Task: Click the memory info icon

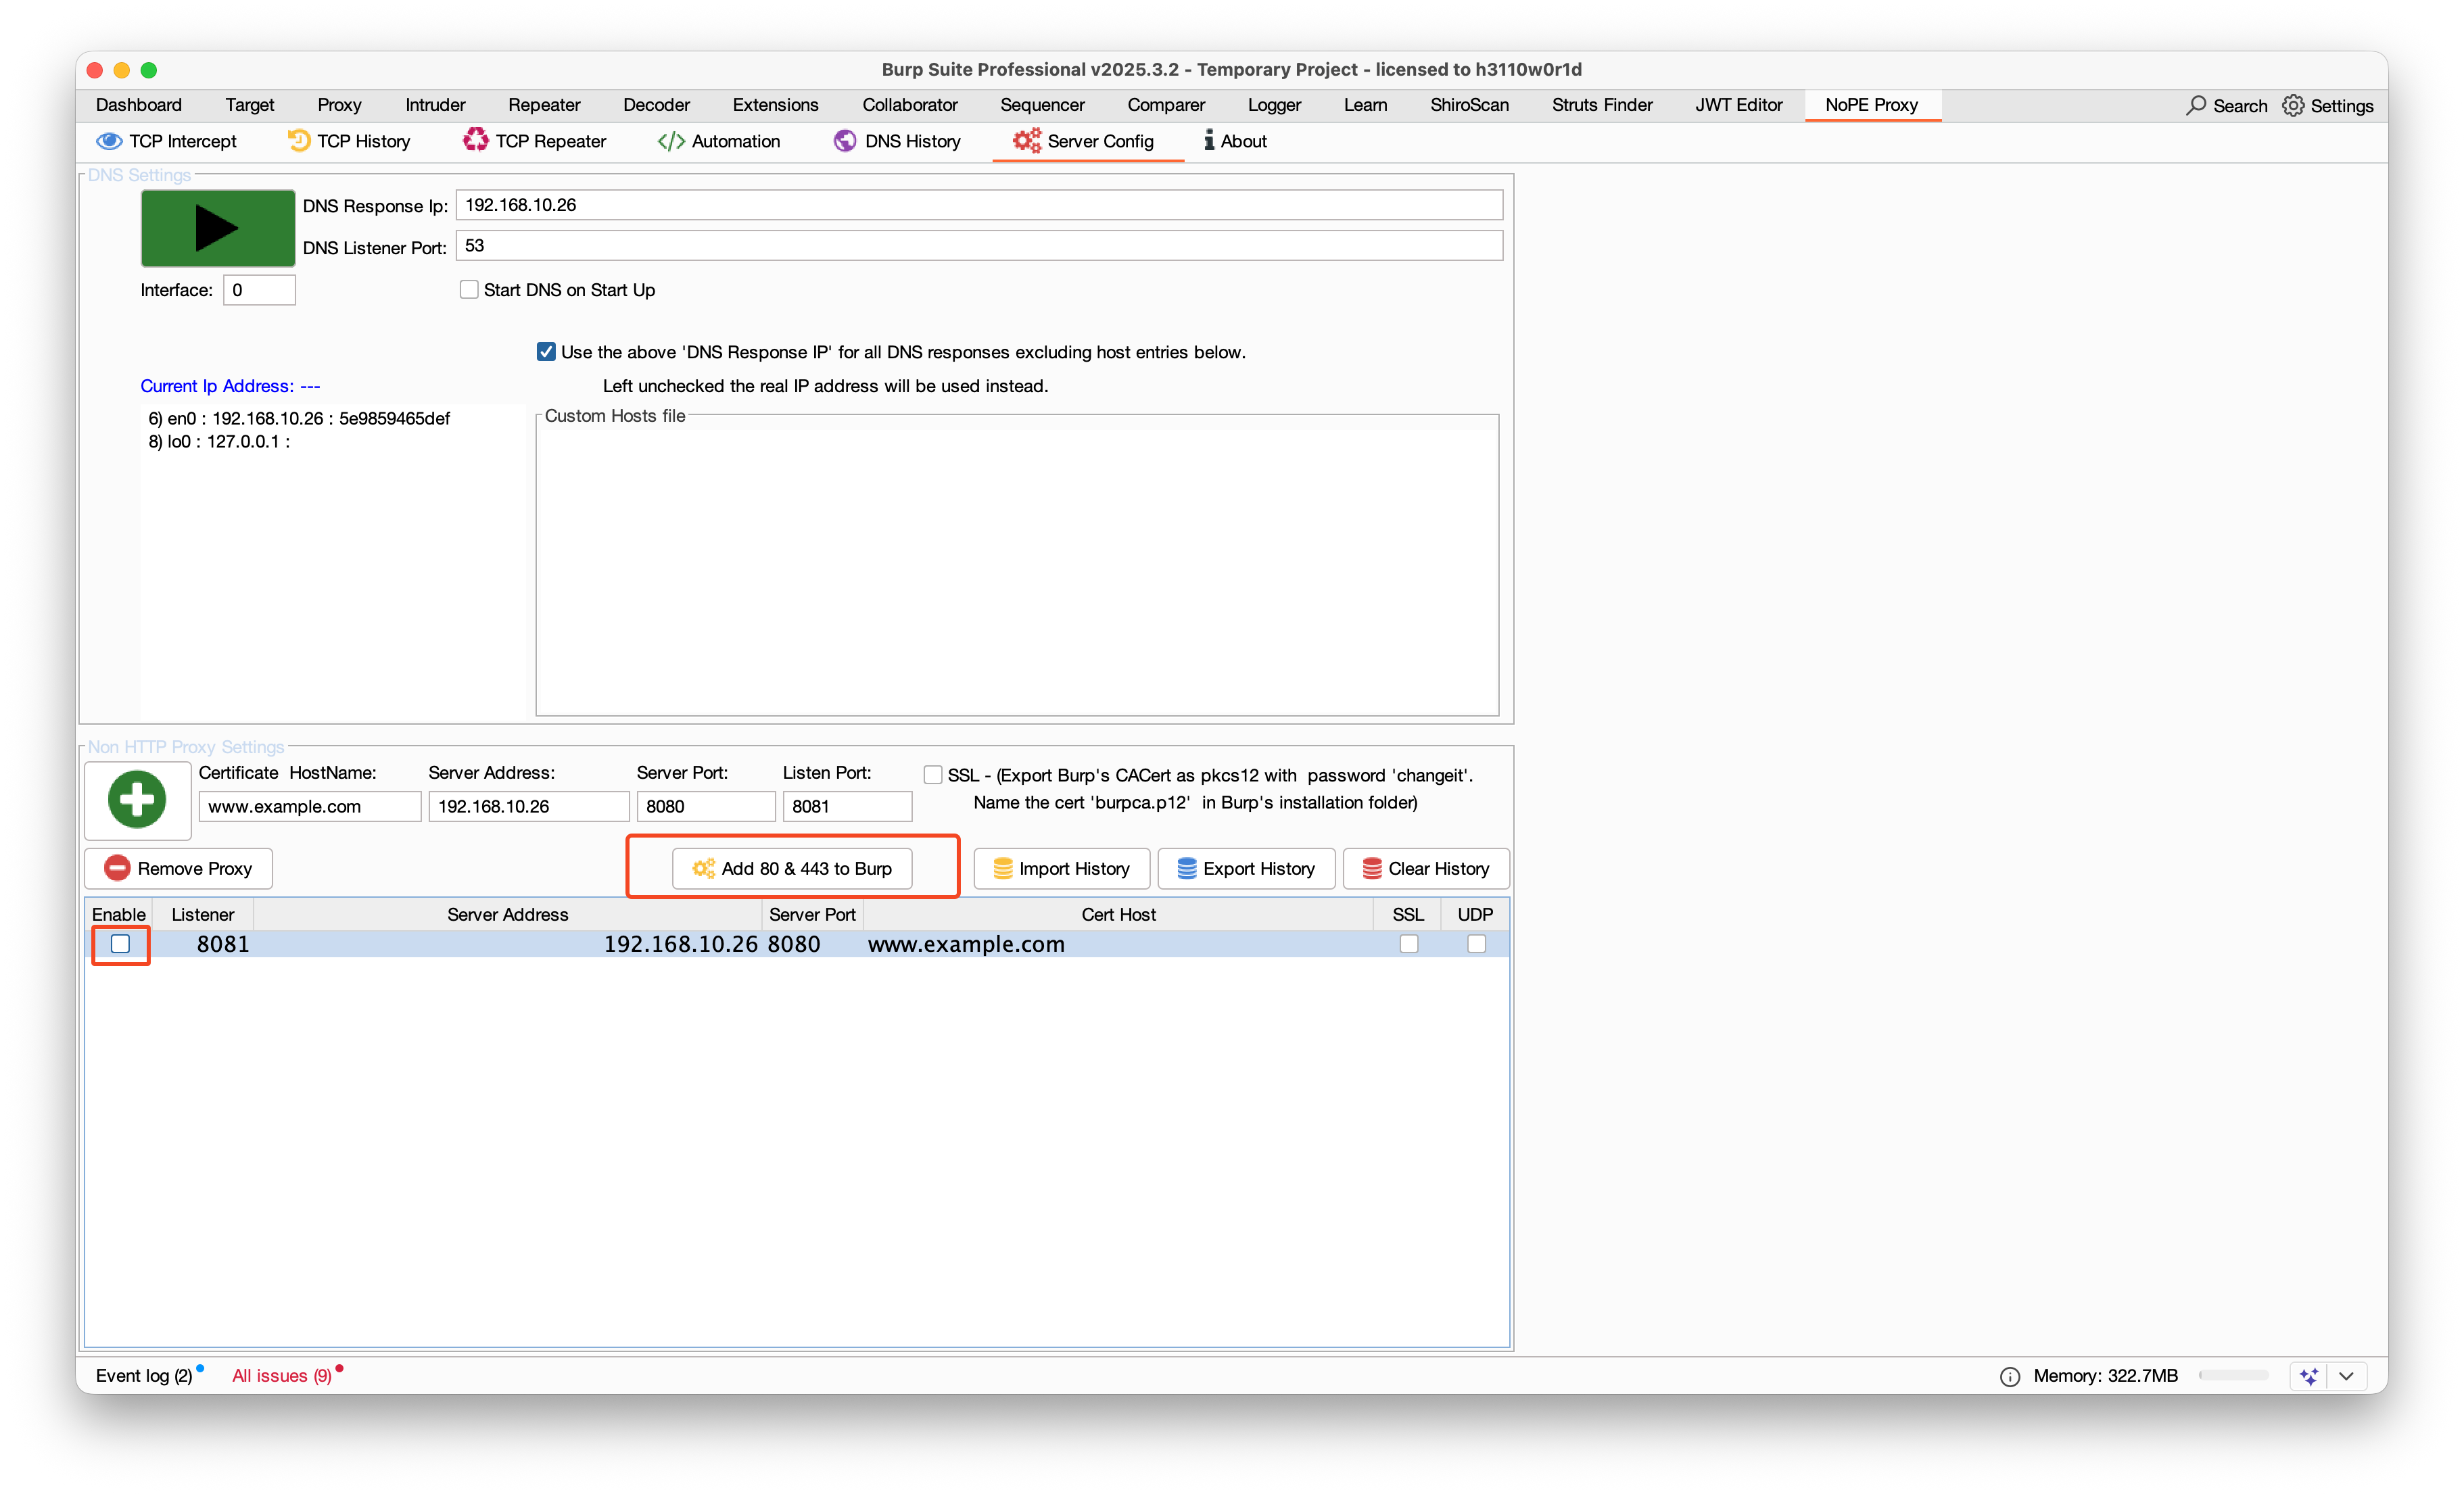Action: point(2009,1376)
